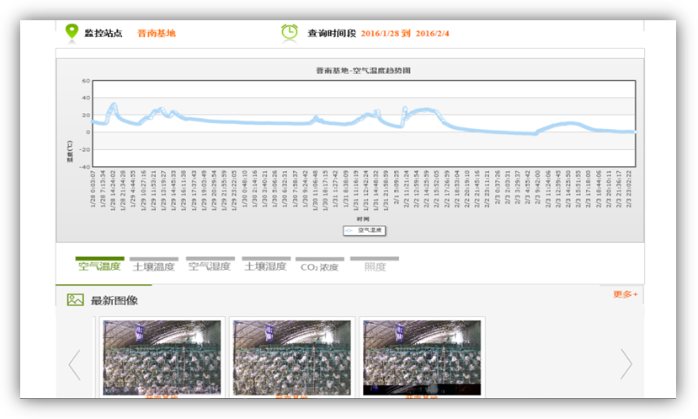The image size is (698, 419).
Task: Click the latest images picture icon
Action: pyautogui.click(x=75, y=300)
